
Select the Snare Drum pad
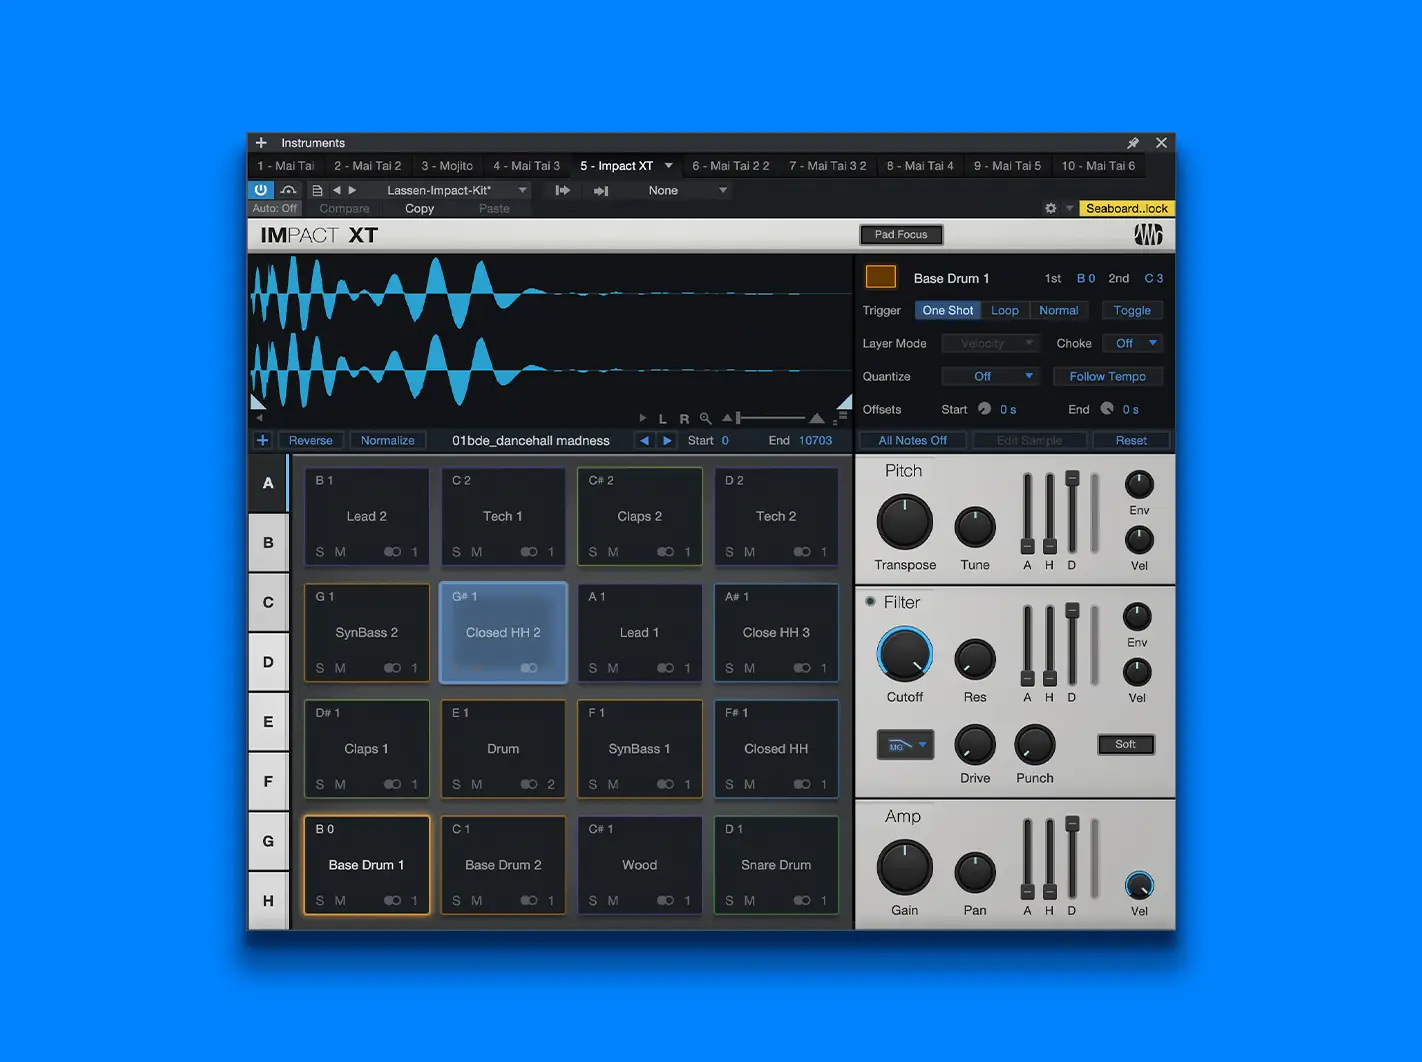pos(776,865)
